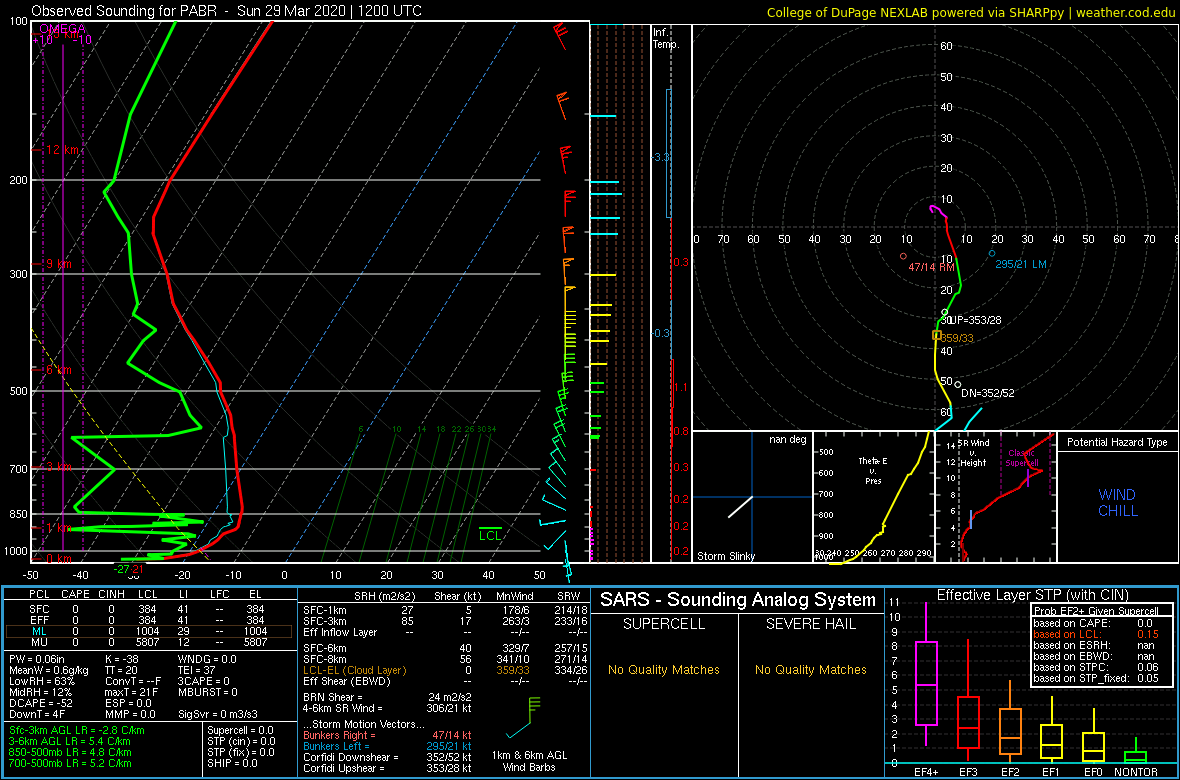Click No Quality Matches under SUPERCELL

click(x=663, y=670)
